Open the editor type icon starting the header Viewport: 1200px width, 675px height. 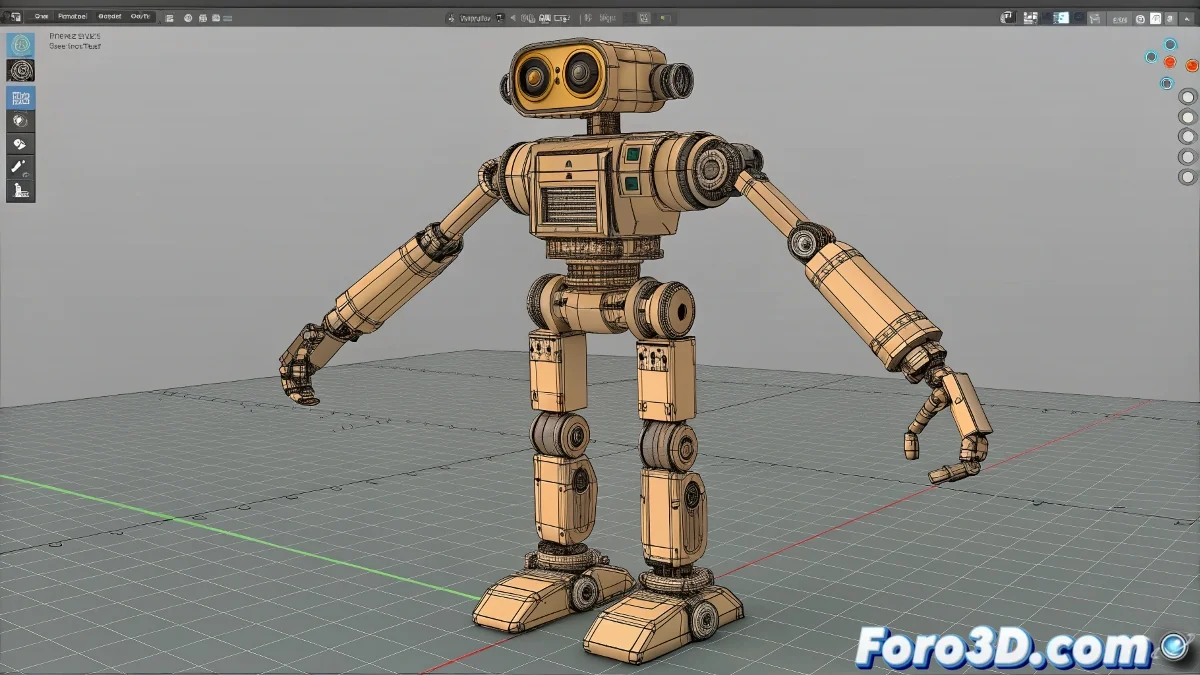coord(15,17)
